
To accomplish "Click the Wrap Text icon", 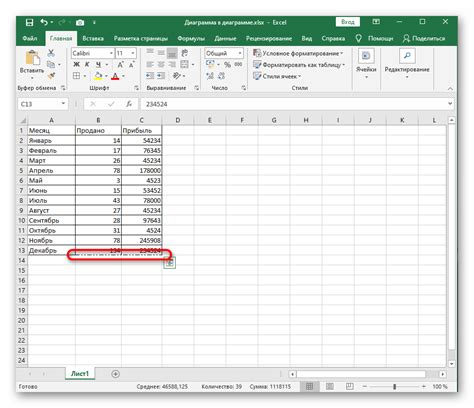I will click(184, 53).
